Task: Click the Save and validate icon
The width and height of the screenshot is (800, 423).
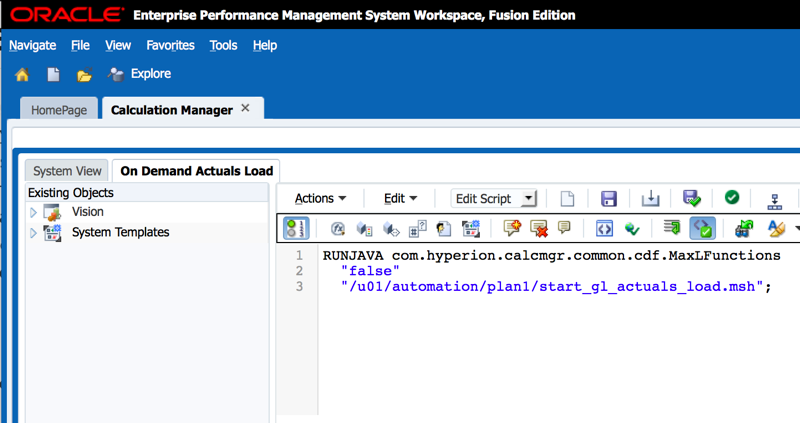Action: coord(692,198)
